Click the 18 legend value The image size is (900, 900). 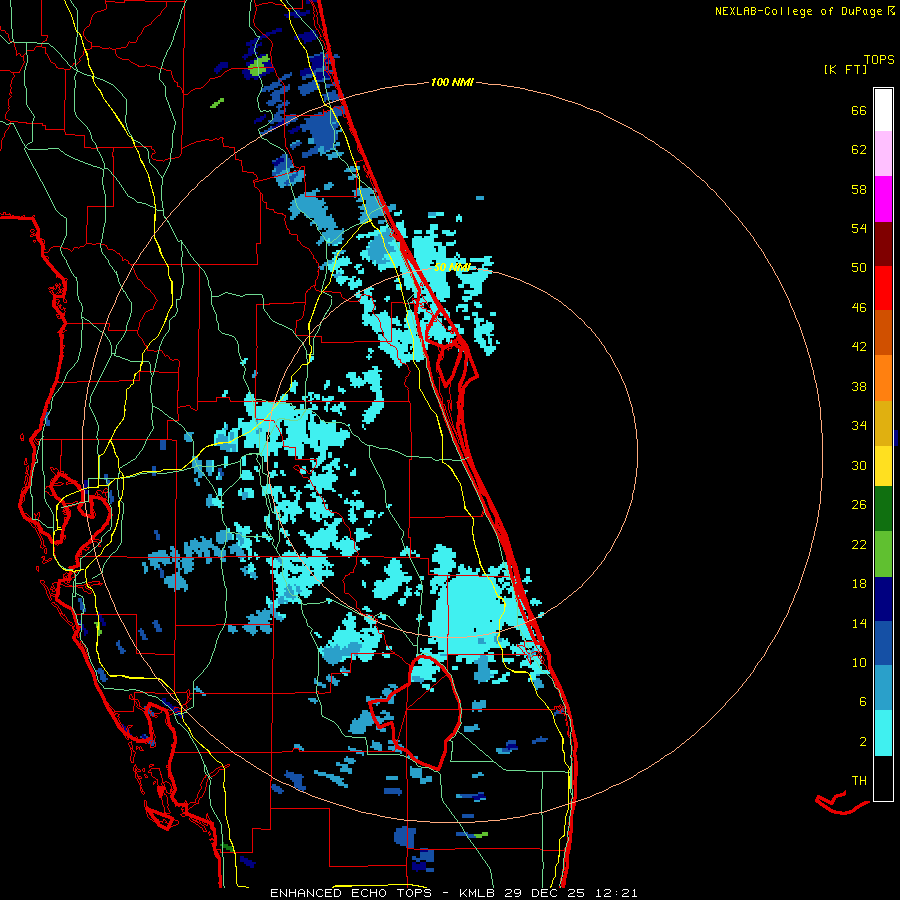coord(859,584)
